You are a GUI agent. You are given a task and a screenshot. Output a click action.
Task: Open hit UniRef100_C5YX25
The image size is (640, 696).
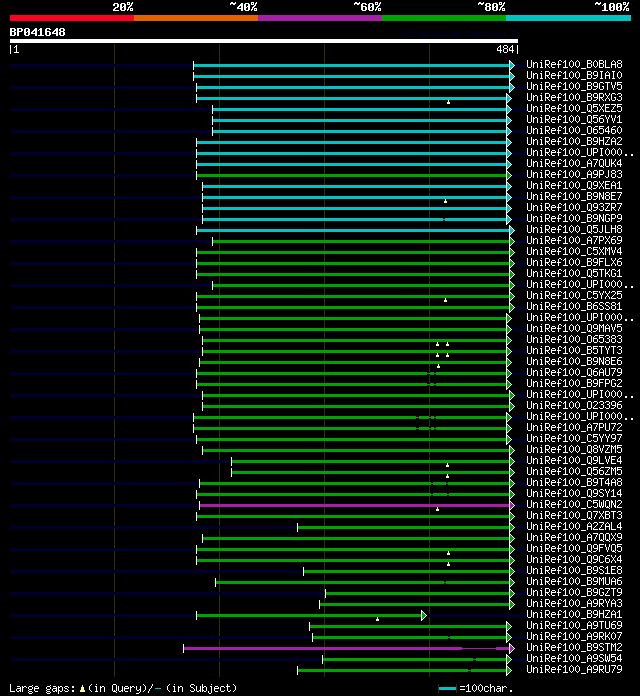click(574, 296)
